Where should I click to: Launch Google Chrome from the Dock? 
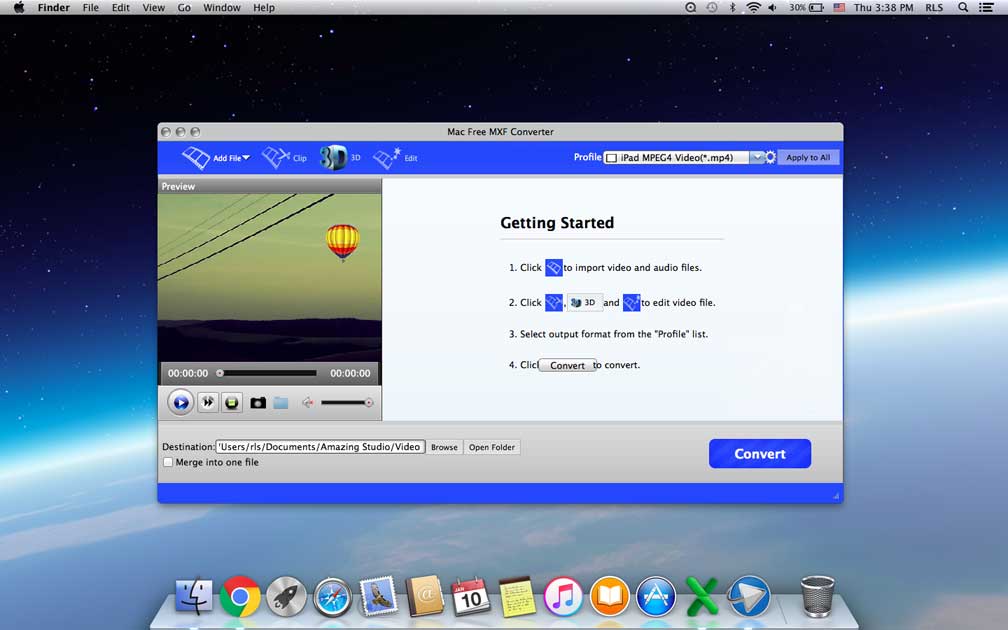click(240, 597)
